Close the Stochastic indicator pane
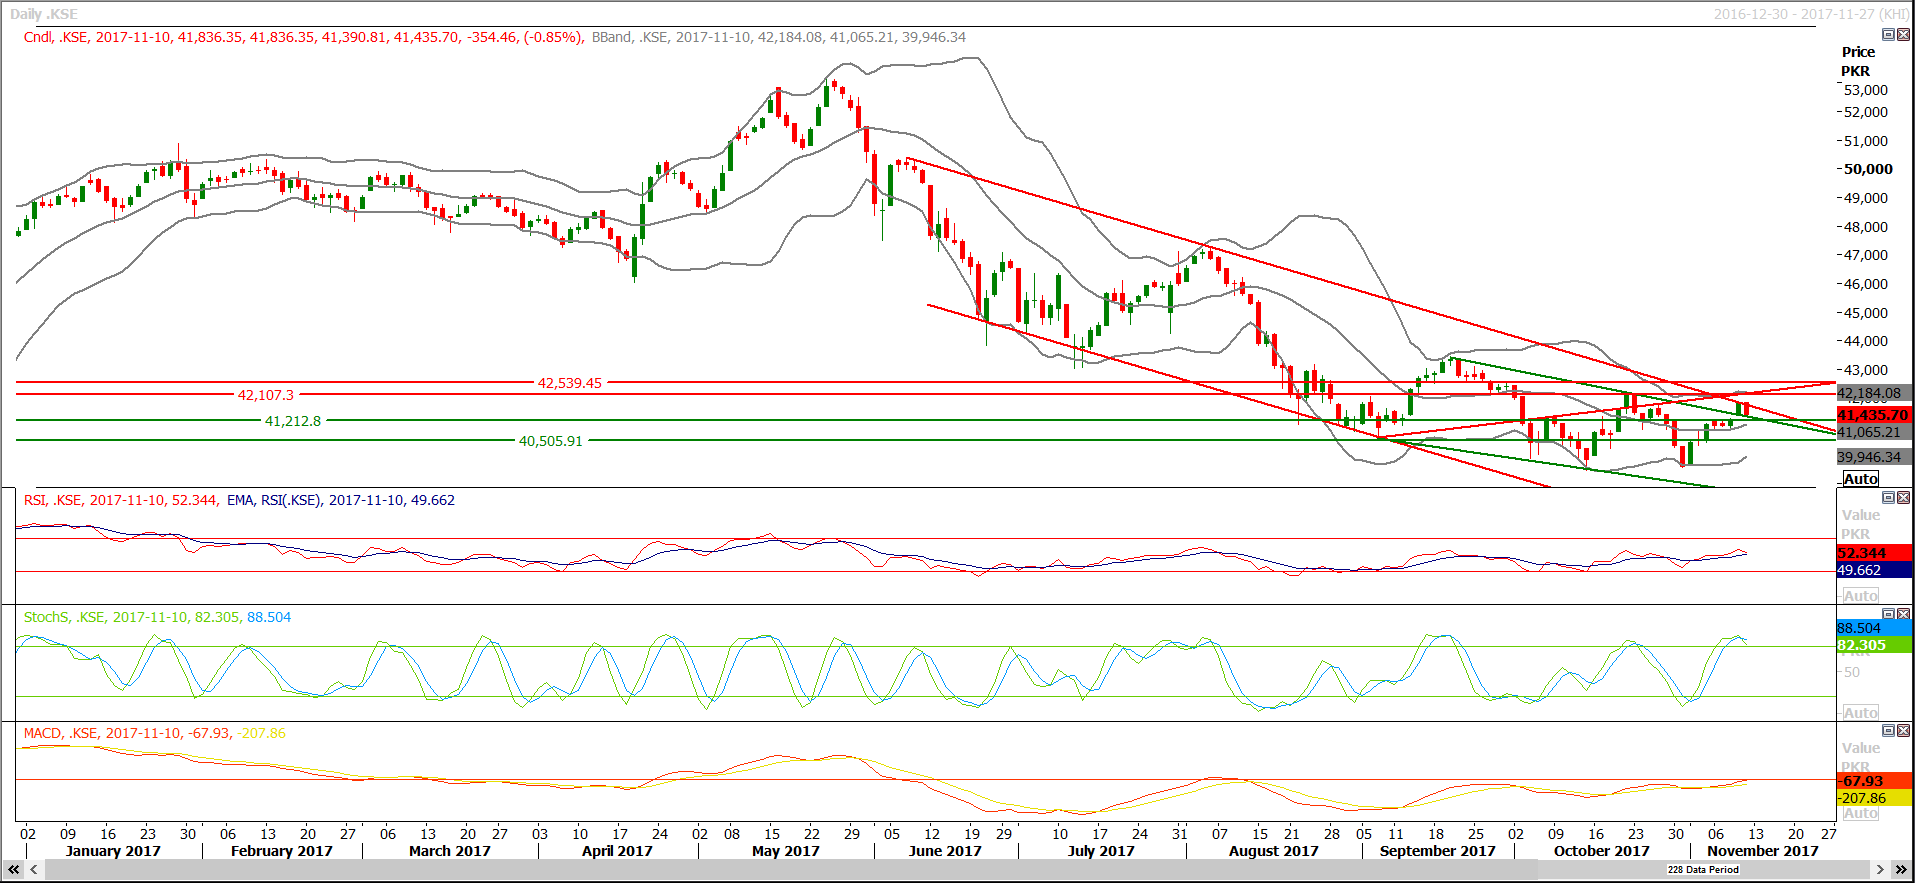 click(x=1903, y=614)
